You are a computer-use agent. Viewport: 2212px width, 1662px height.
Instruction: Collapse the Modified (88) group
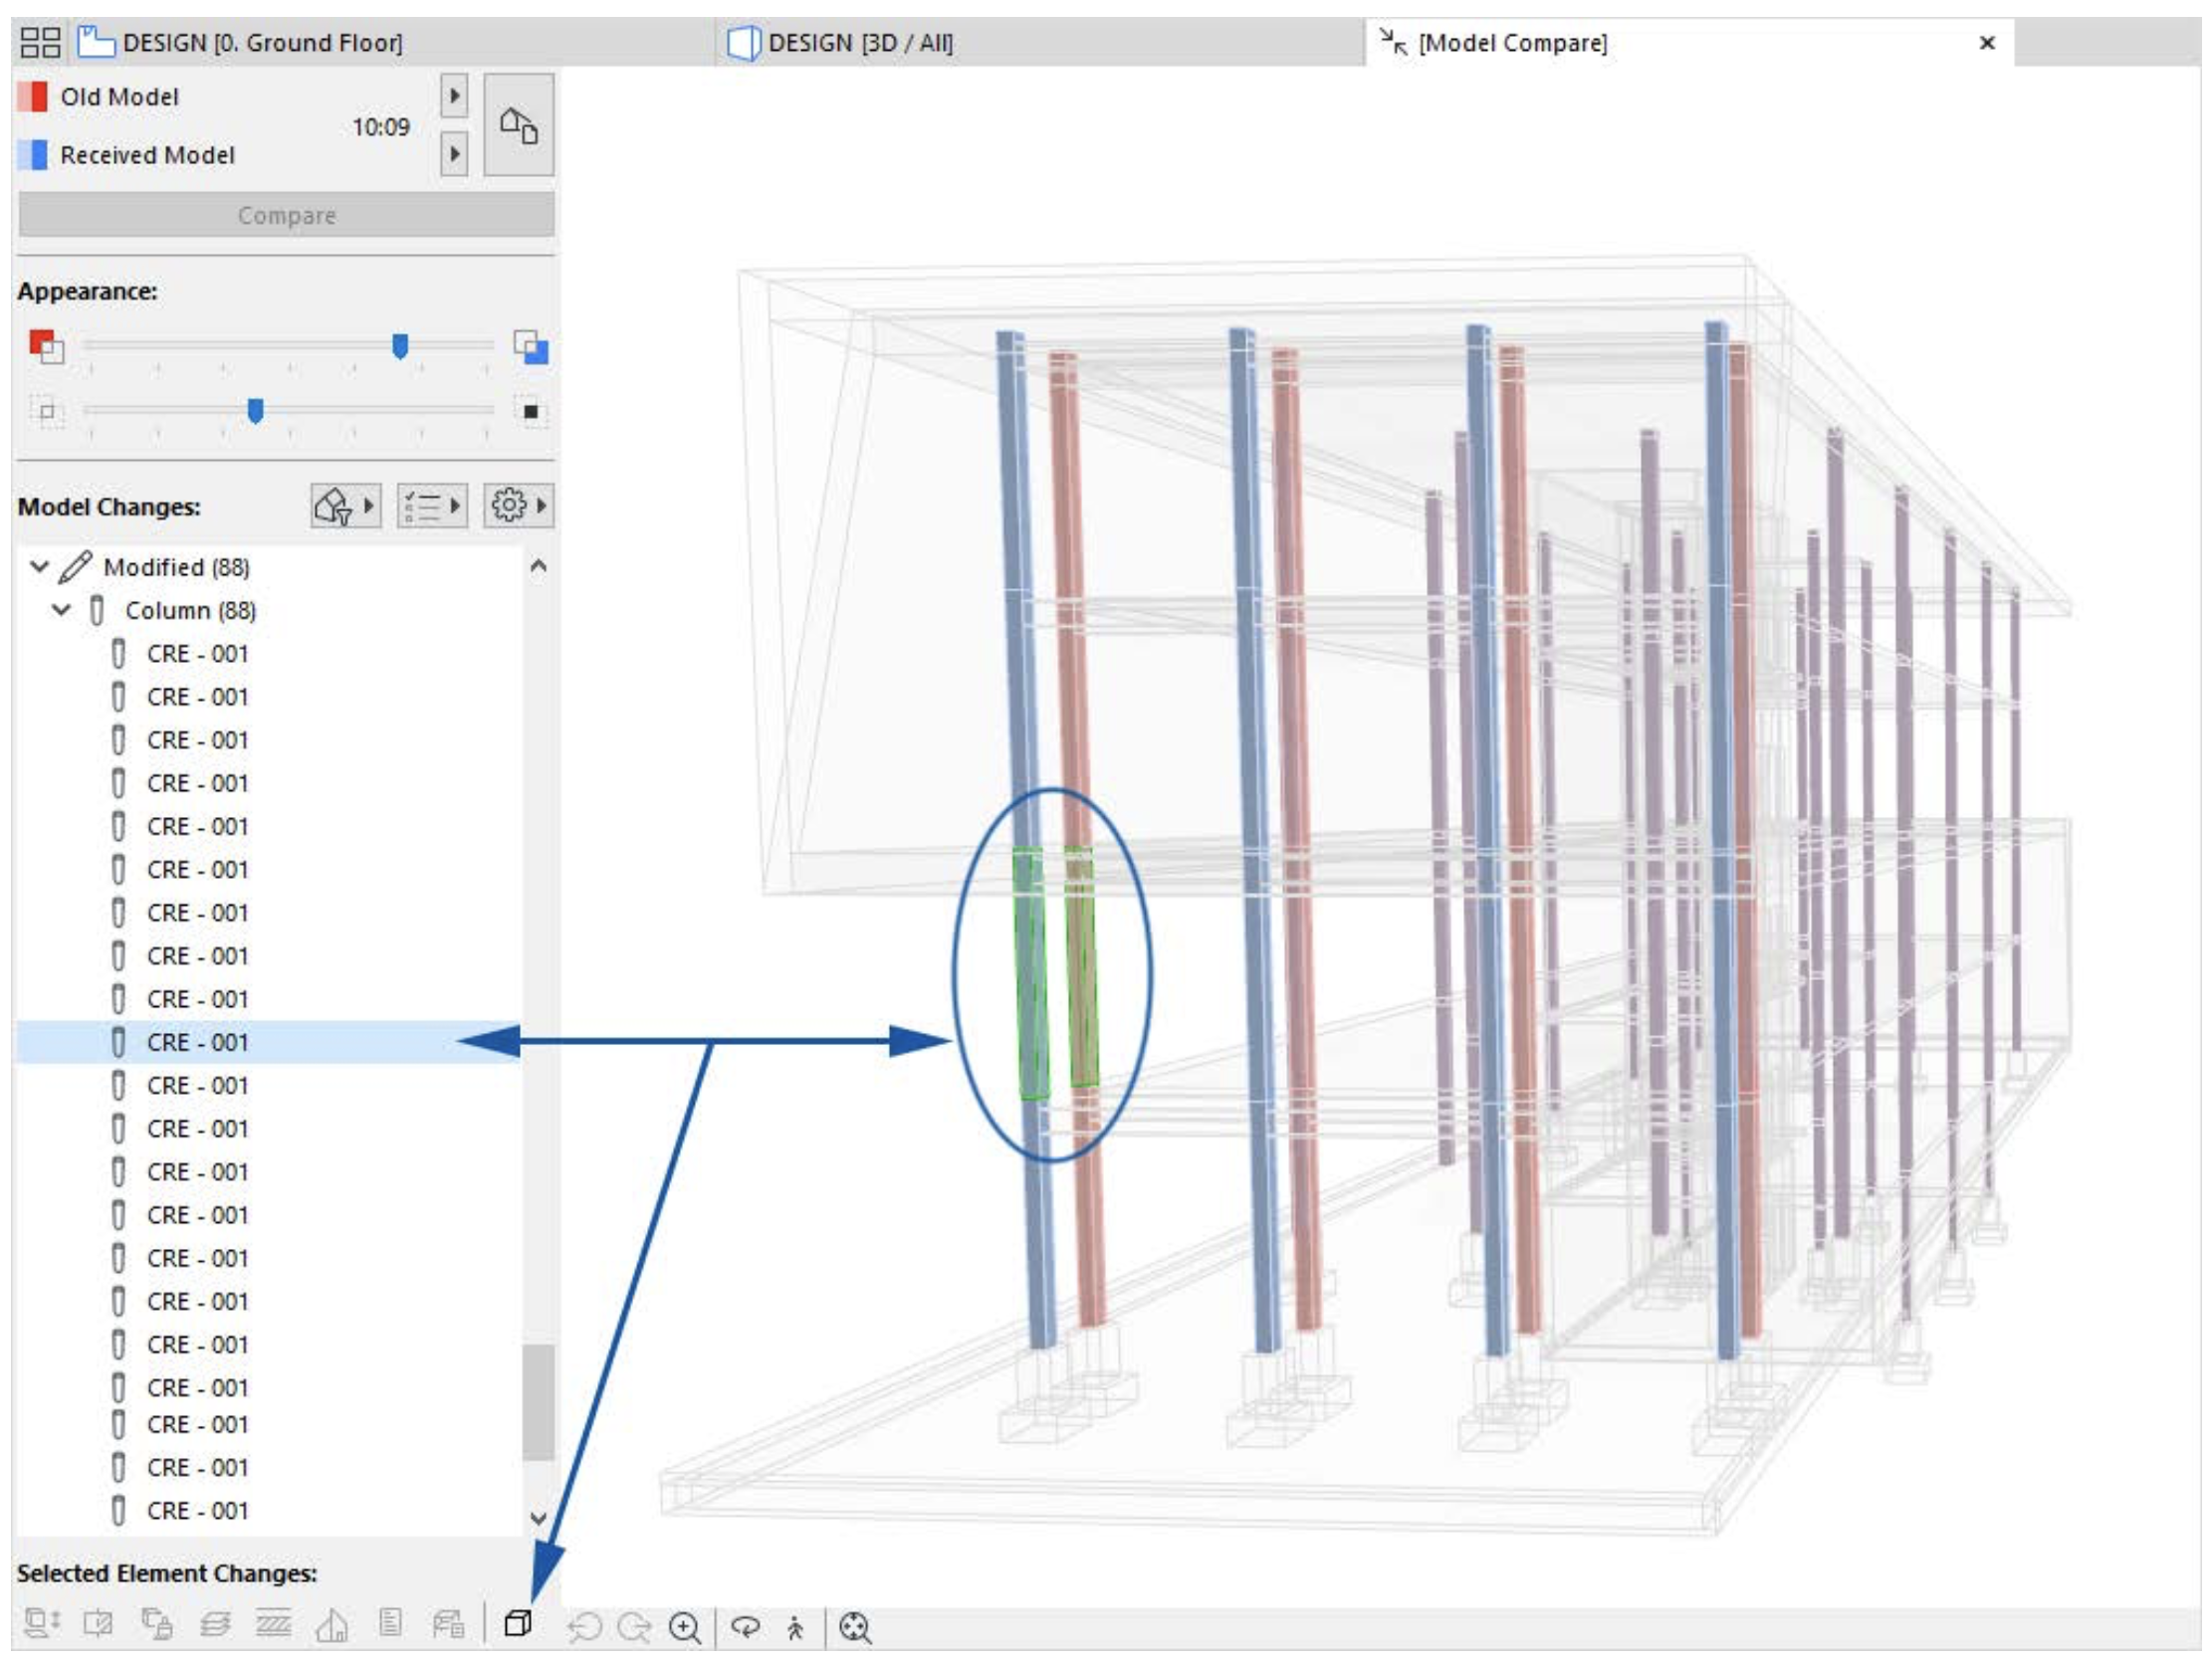40,567
